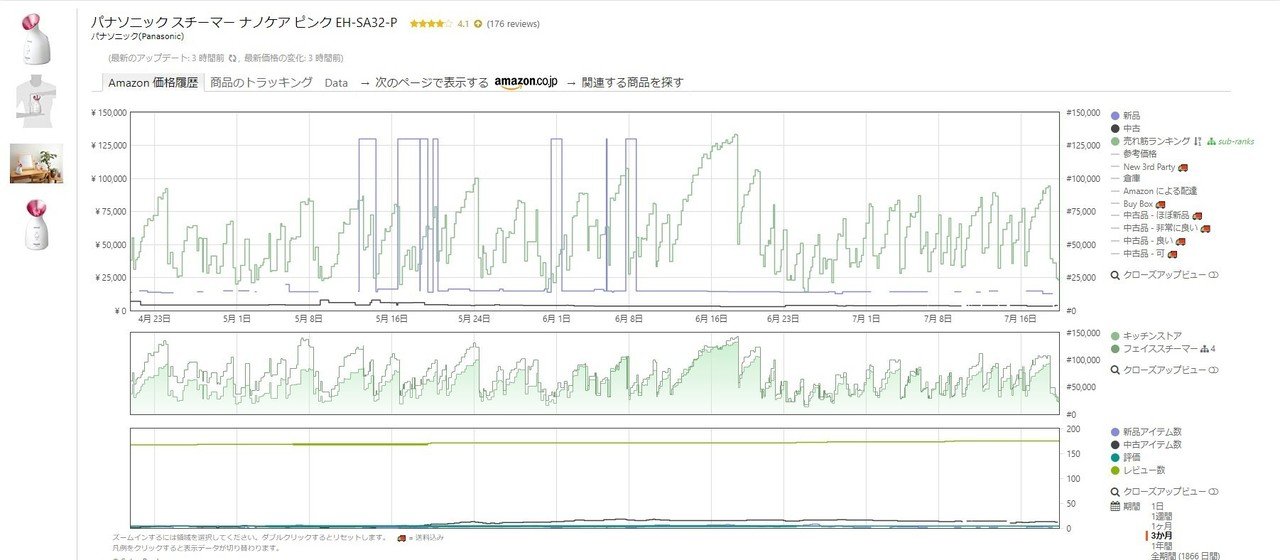The image size is (1280, 560).
Task: Click the 6月 16日 date label on the chart axis
Action: (711, 319)
